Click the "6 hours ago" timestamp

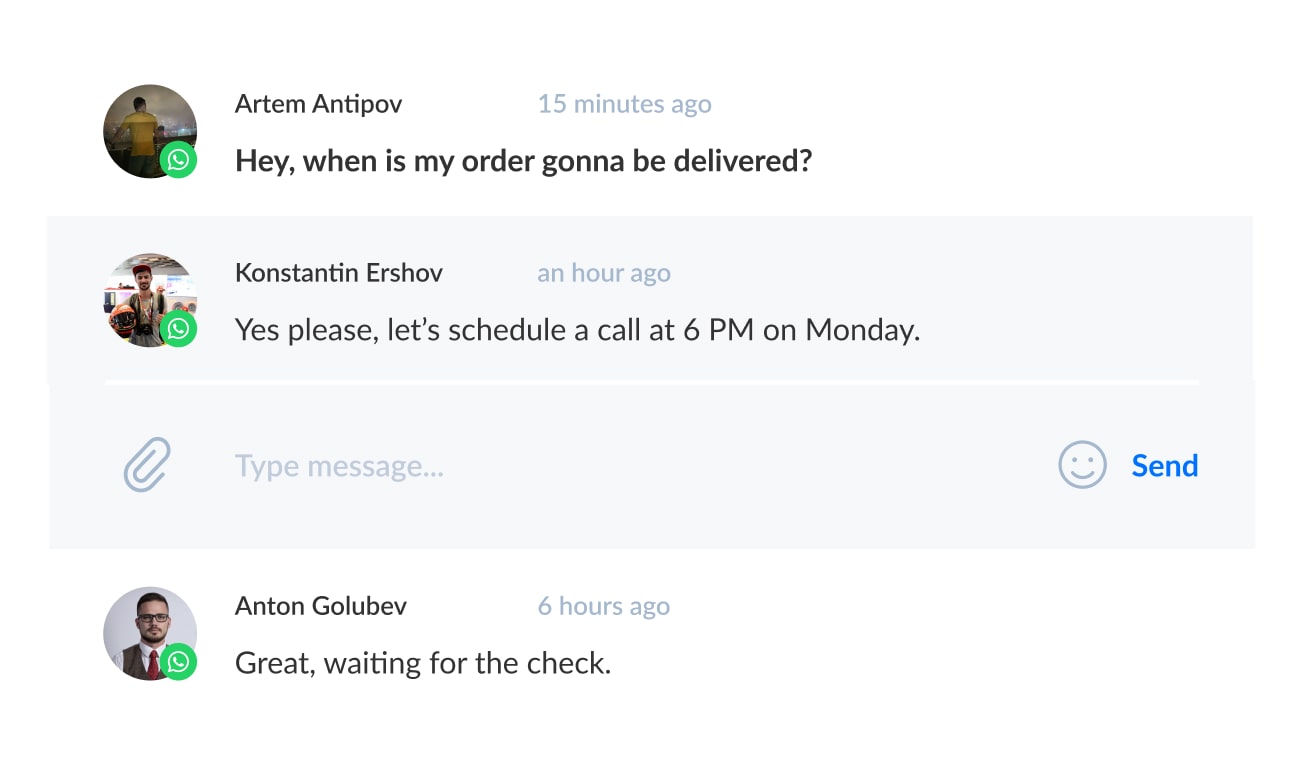(x=603, y=606)
